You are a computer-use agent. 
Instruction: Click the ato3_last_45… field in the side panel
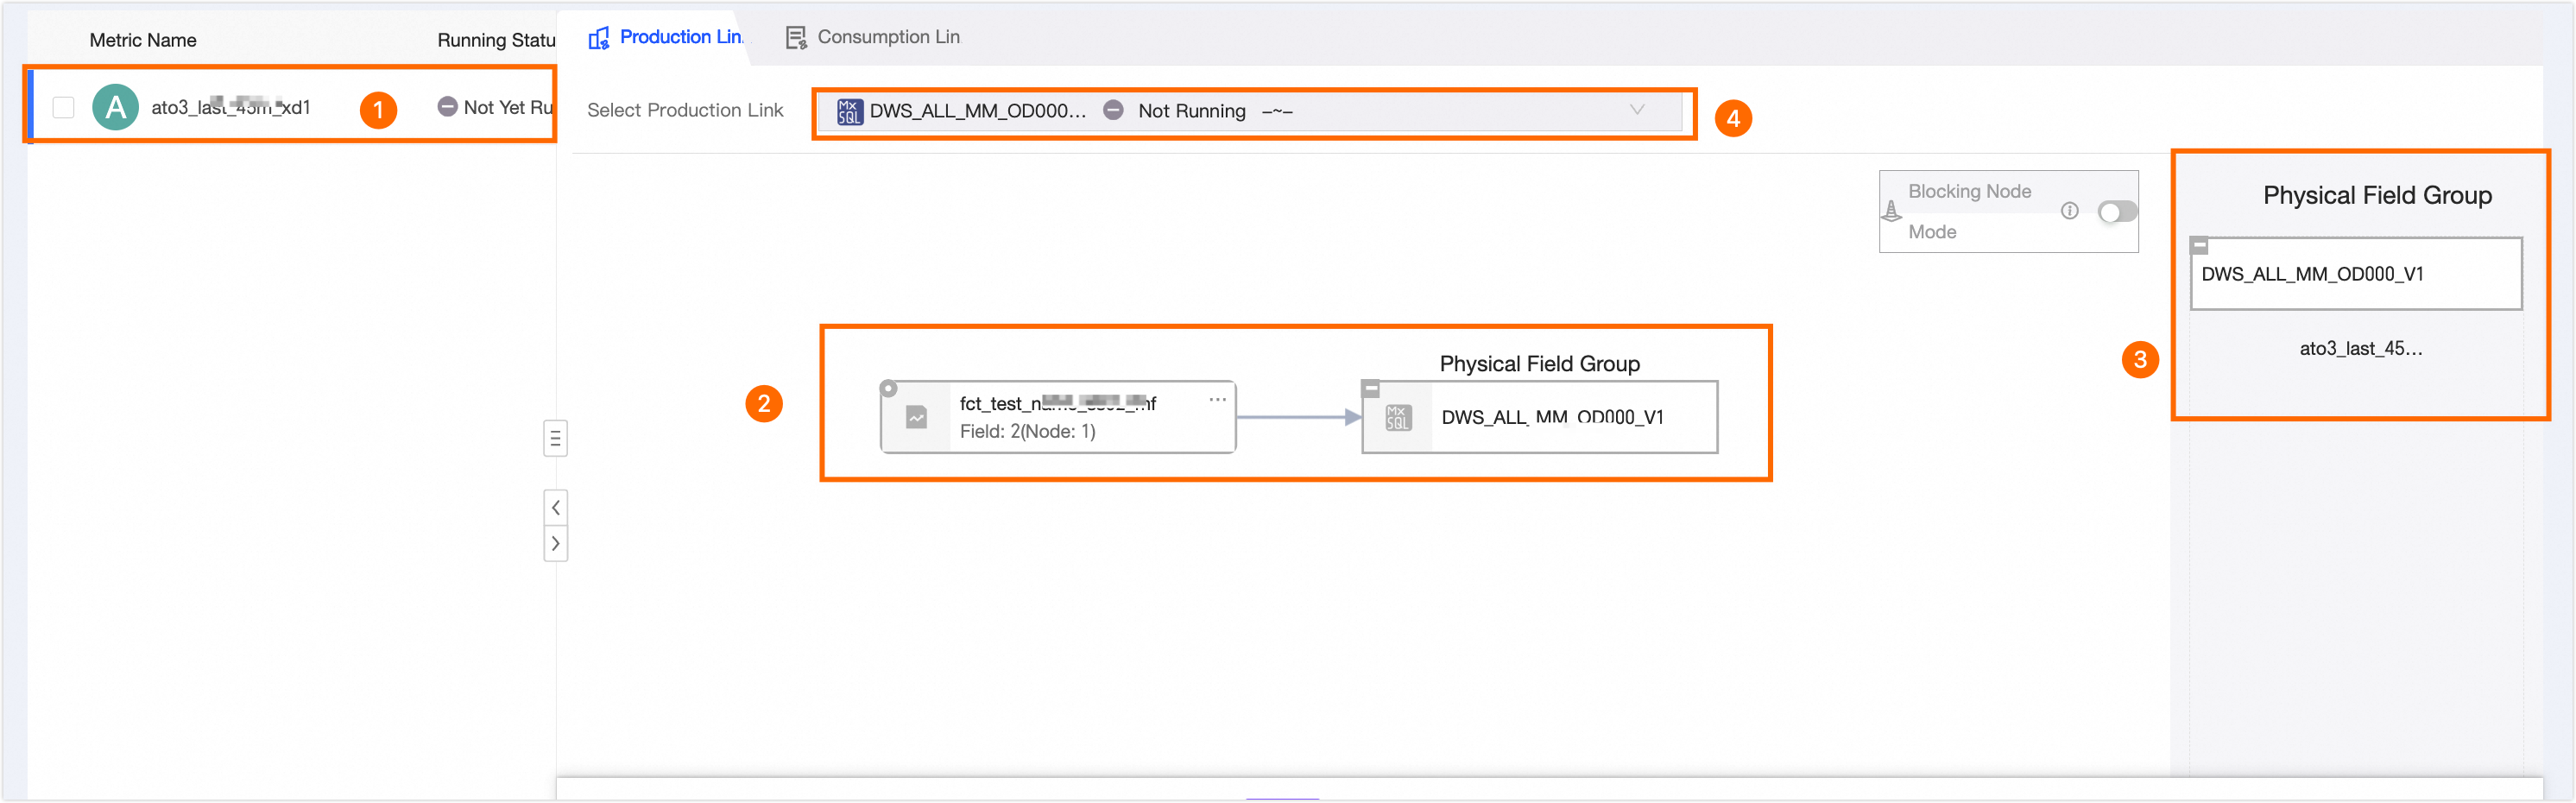(x=2360, y=349)
